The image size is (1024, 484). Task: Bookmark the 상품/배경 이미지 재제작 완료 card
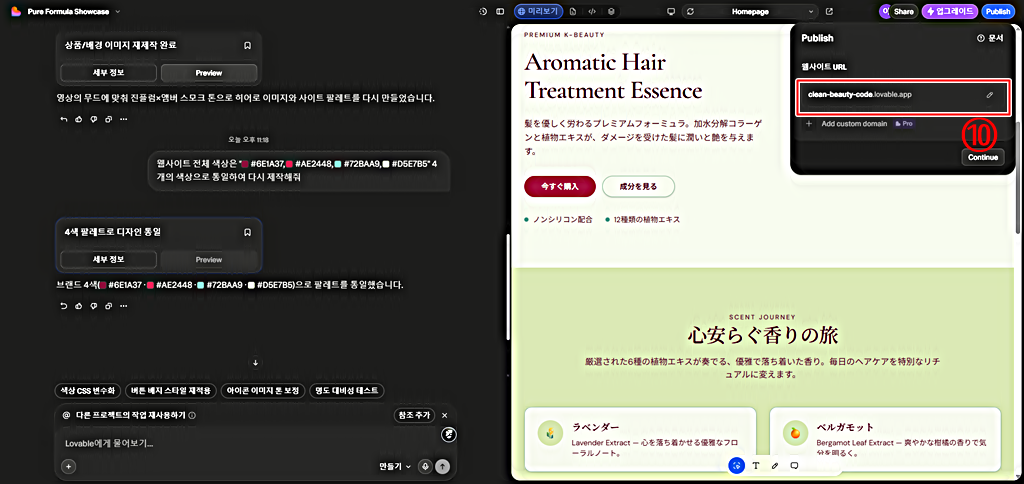pos(248,46)
